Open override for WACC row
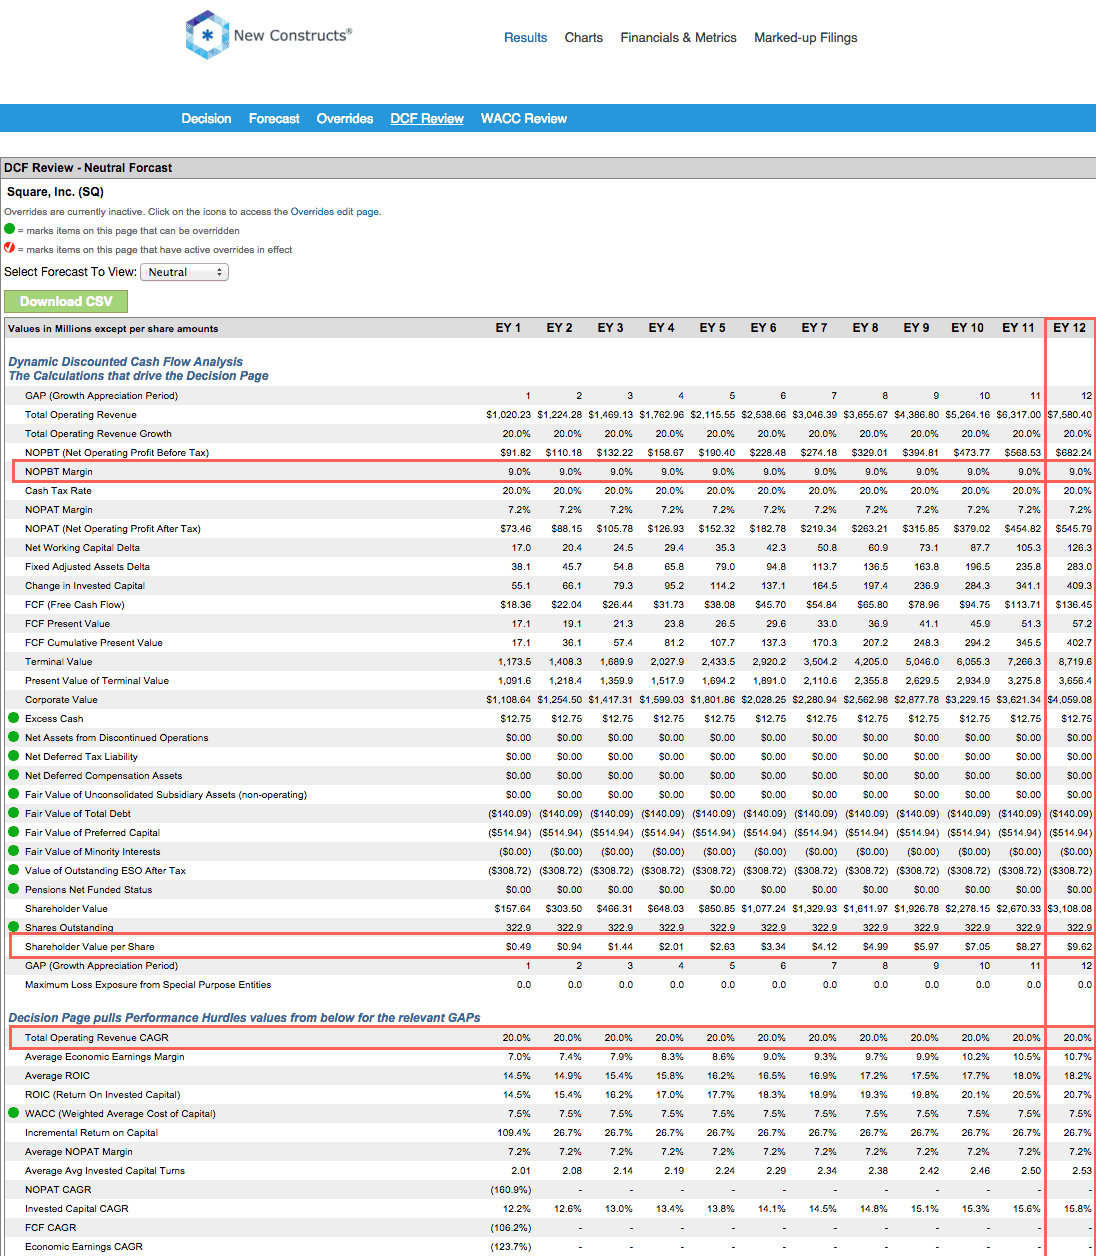 pos(14,1113)
